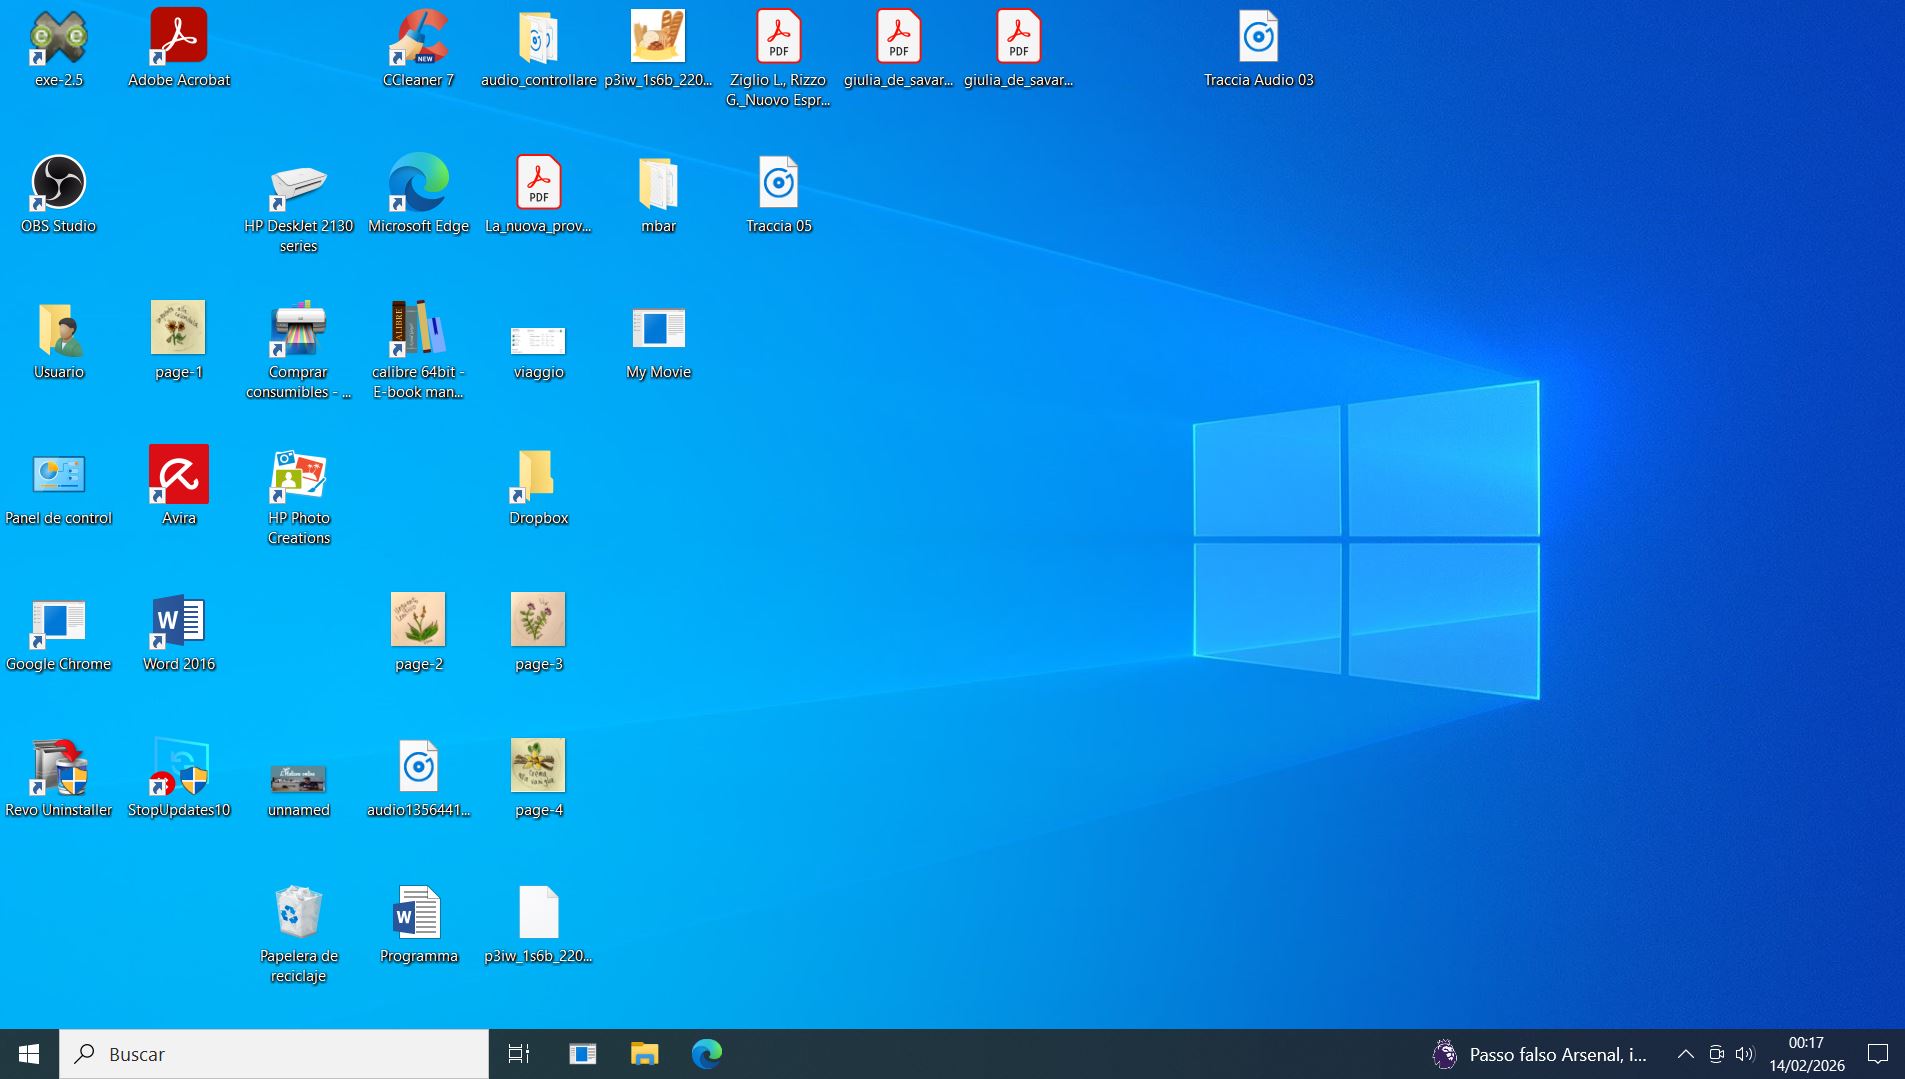Open the Task View button
The image size is (1905, 1079).
pyautogui.click(x=519, y=1054)
